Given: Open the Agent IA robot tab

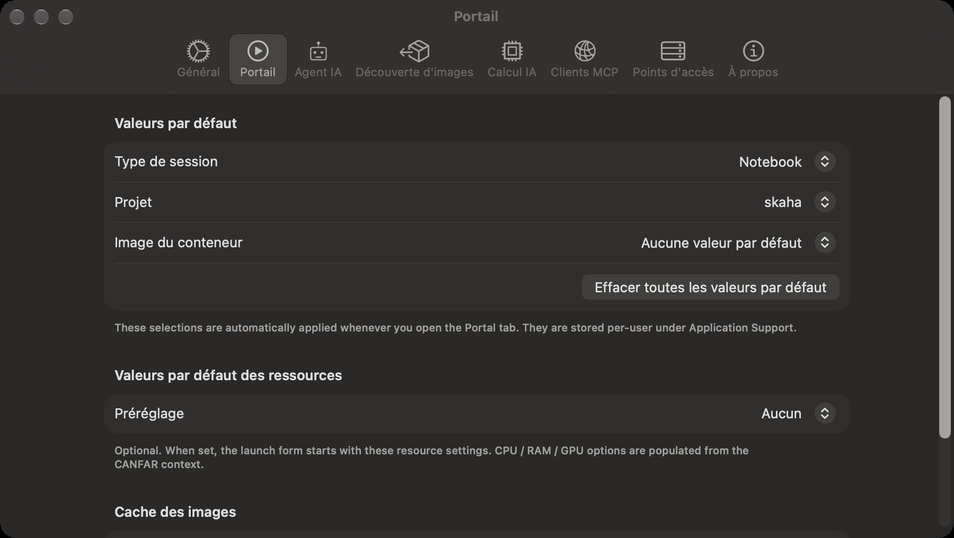Looking at the screenshot, I should (318, 59).
